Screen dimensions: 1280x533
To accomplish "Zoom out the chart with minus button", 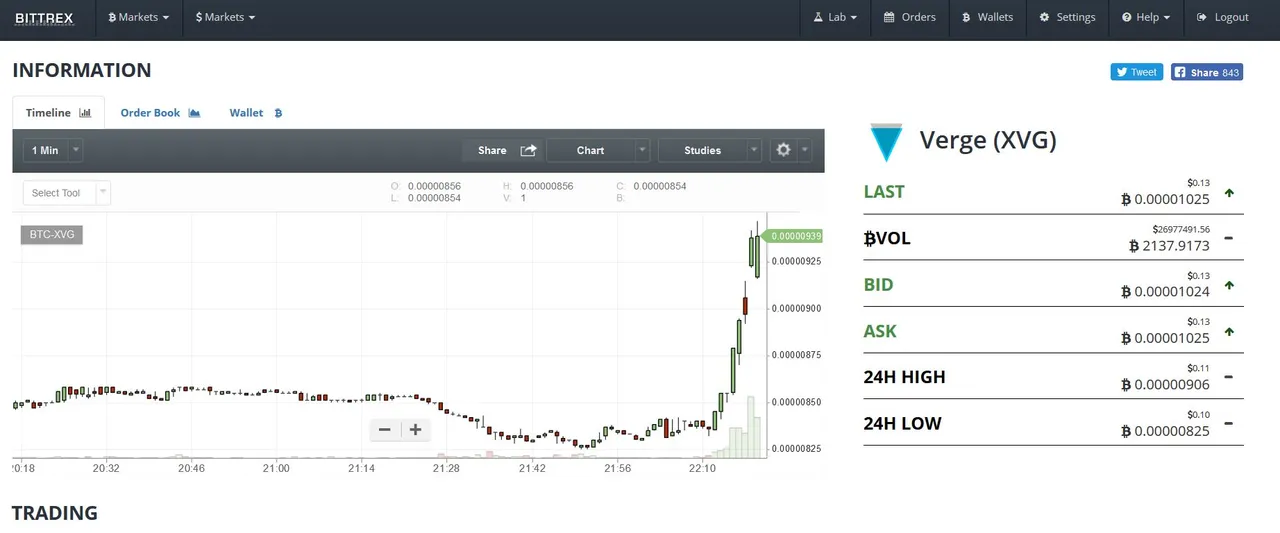I will coord(385,430).
